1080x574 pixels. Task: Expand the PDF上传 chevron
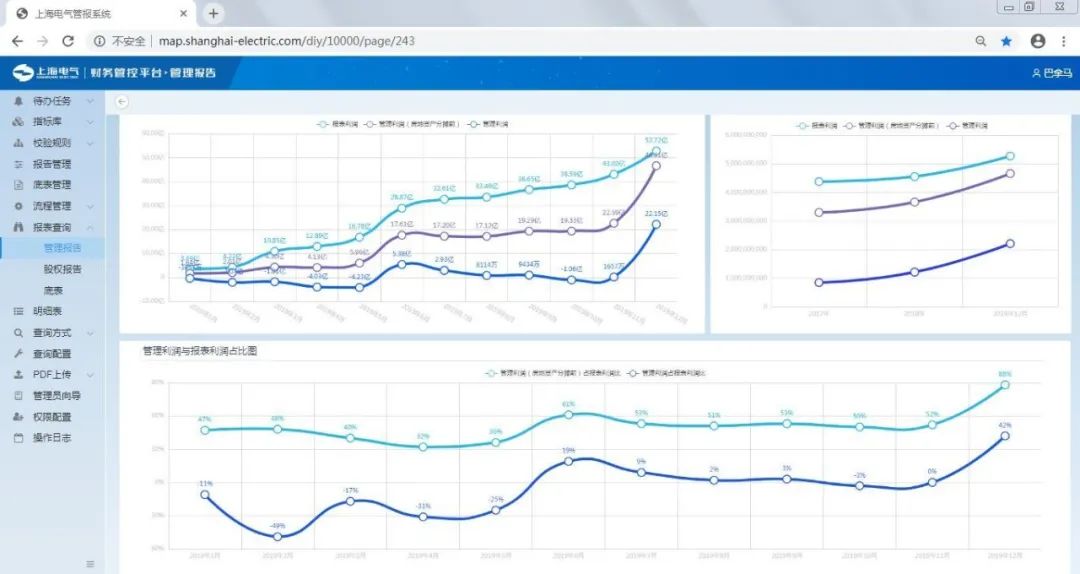90,375
